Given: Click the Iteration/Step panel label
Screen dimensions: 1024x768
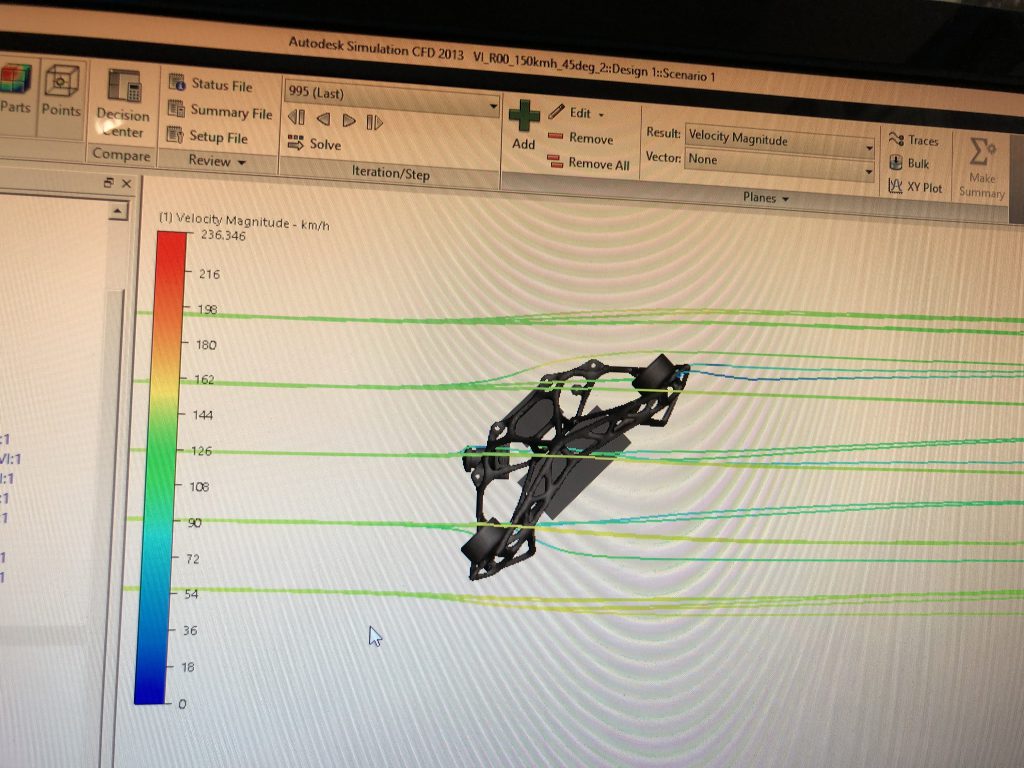Looking at the screenshot, I should pos(391,172).
